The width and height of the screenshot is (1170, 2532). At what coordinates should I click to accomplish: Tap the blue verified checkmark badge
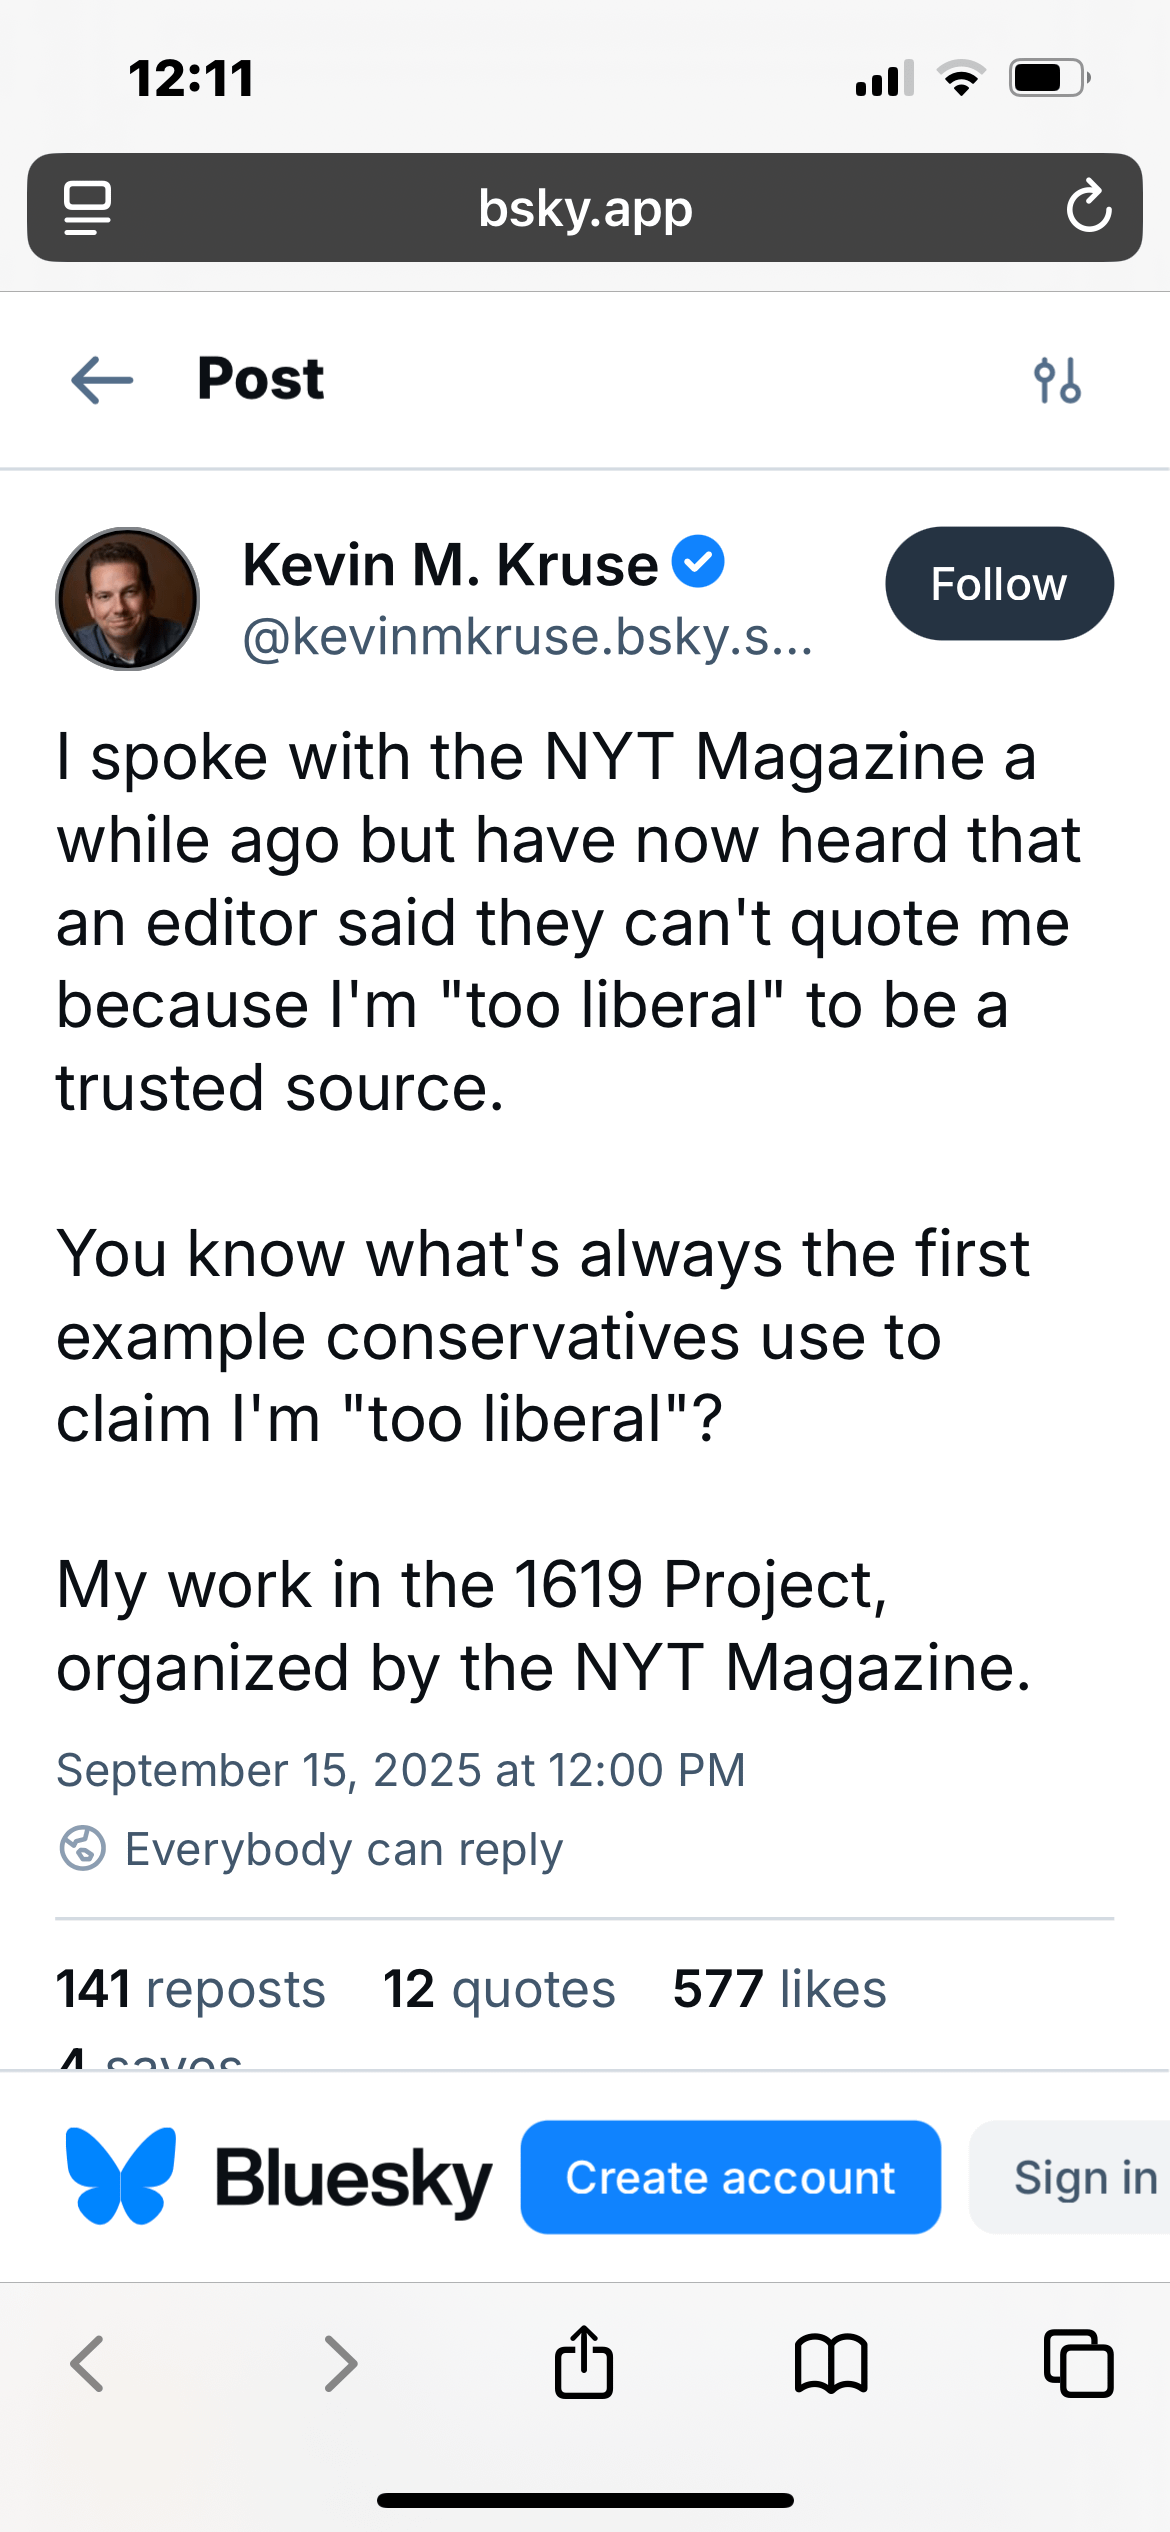(x=698, y=561)
